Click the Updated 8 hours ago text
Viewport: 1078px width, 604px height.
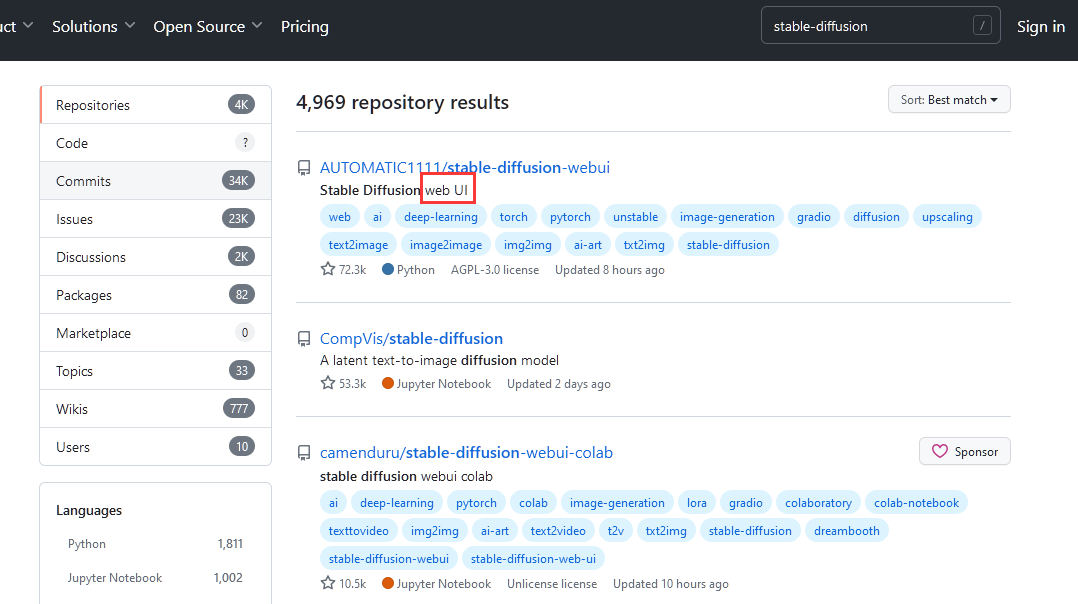[610, 270]
